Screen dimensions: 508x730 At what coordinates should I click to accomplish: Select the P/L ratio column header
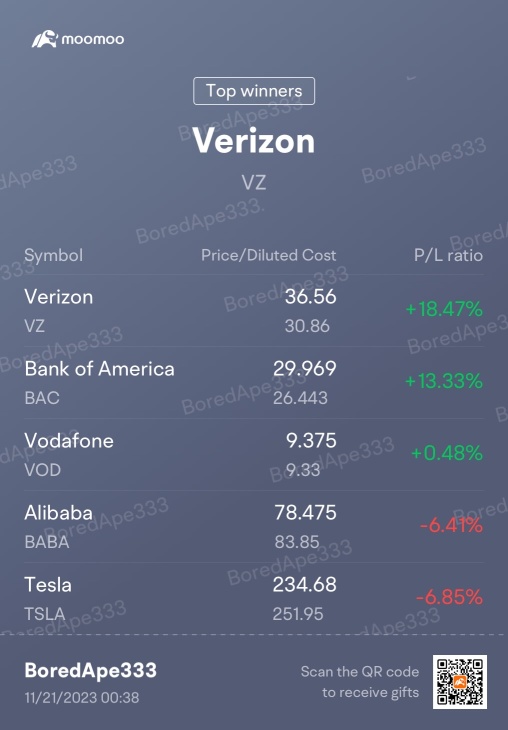[x=448, y=255]
